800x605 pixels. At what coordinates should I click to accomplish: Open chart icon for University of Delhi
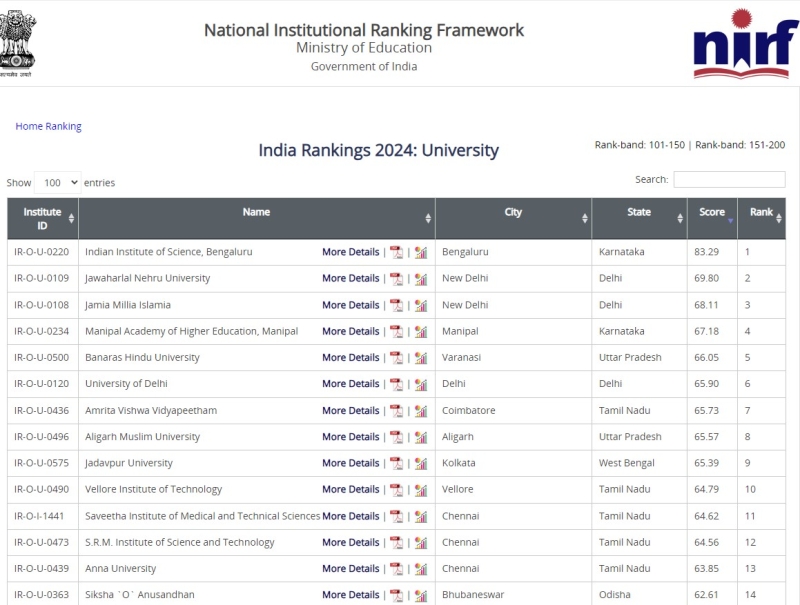pyautogui.click(x=421, y=384)
